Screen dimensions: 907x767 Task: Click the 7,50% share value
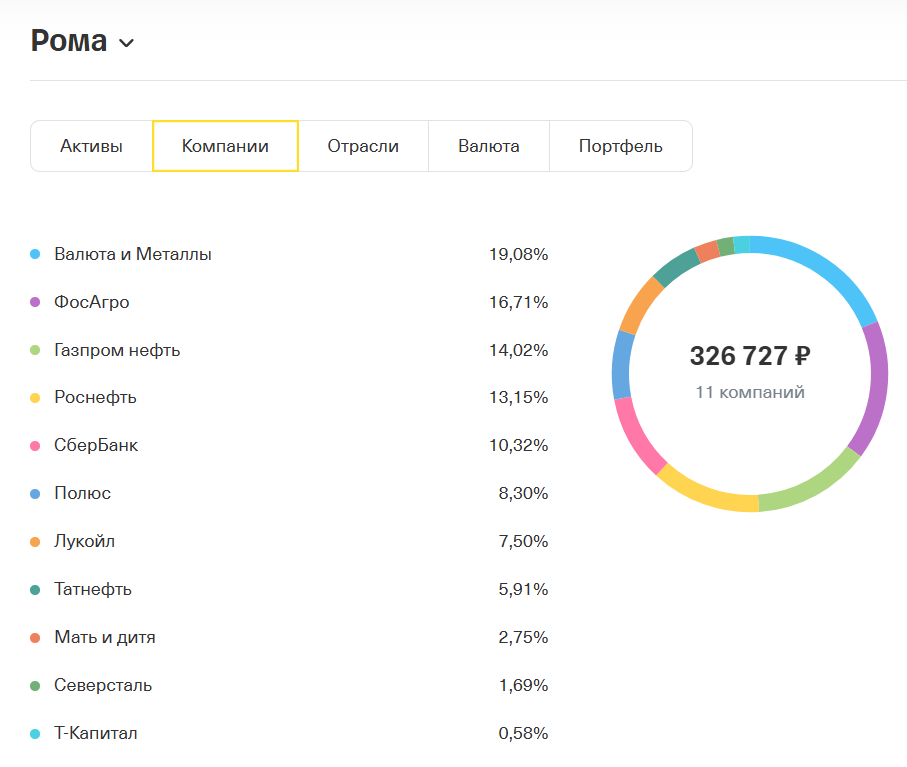tap(523, 541)
